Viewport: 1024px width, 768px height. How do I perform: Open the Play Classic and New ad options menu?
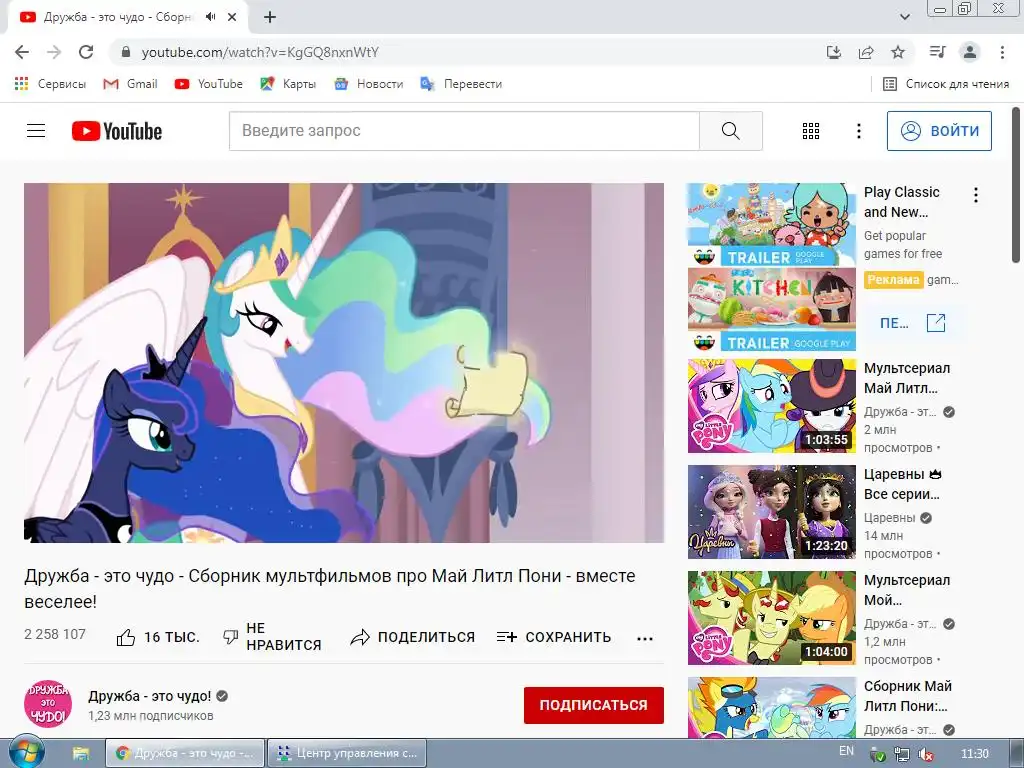pos(976,195)
